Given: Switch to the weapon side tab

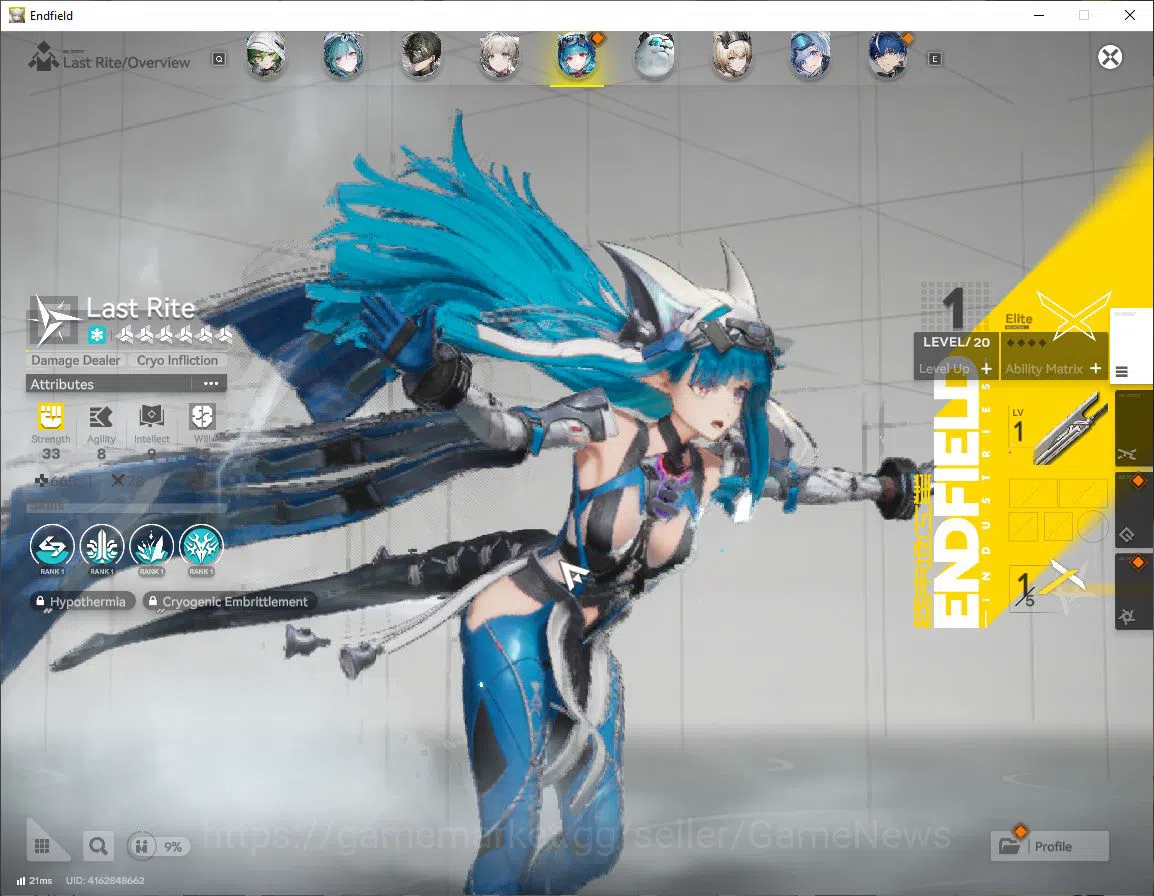Looking at the screenshot, I should pos(1133,430).
